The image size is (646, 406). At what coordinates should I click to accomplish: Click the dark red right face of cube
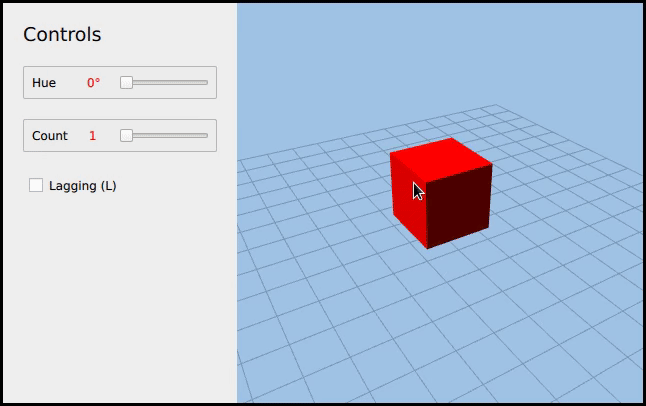[x=460, y=207]
